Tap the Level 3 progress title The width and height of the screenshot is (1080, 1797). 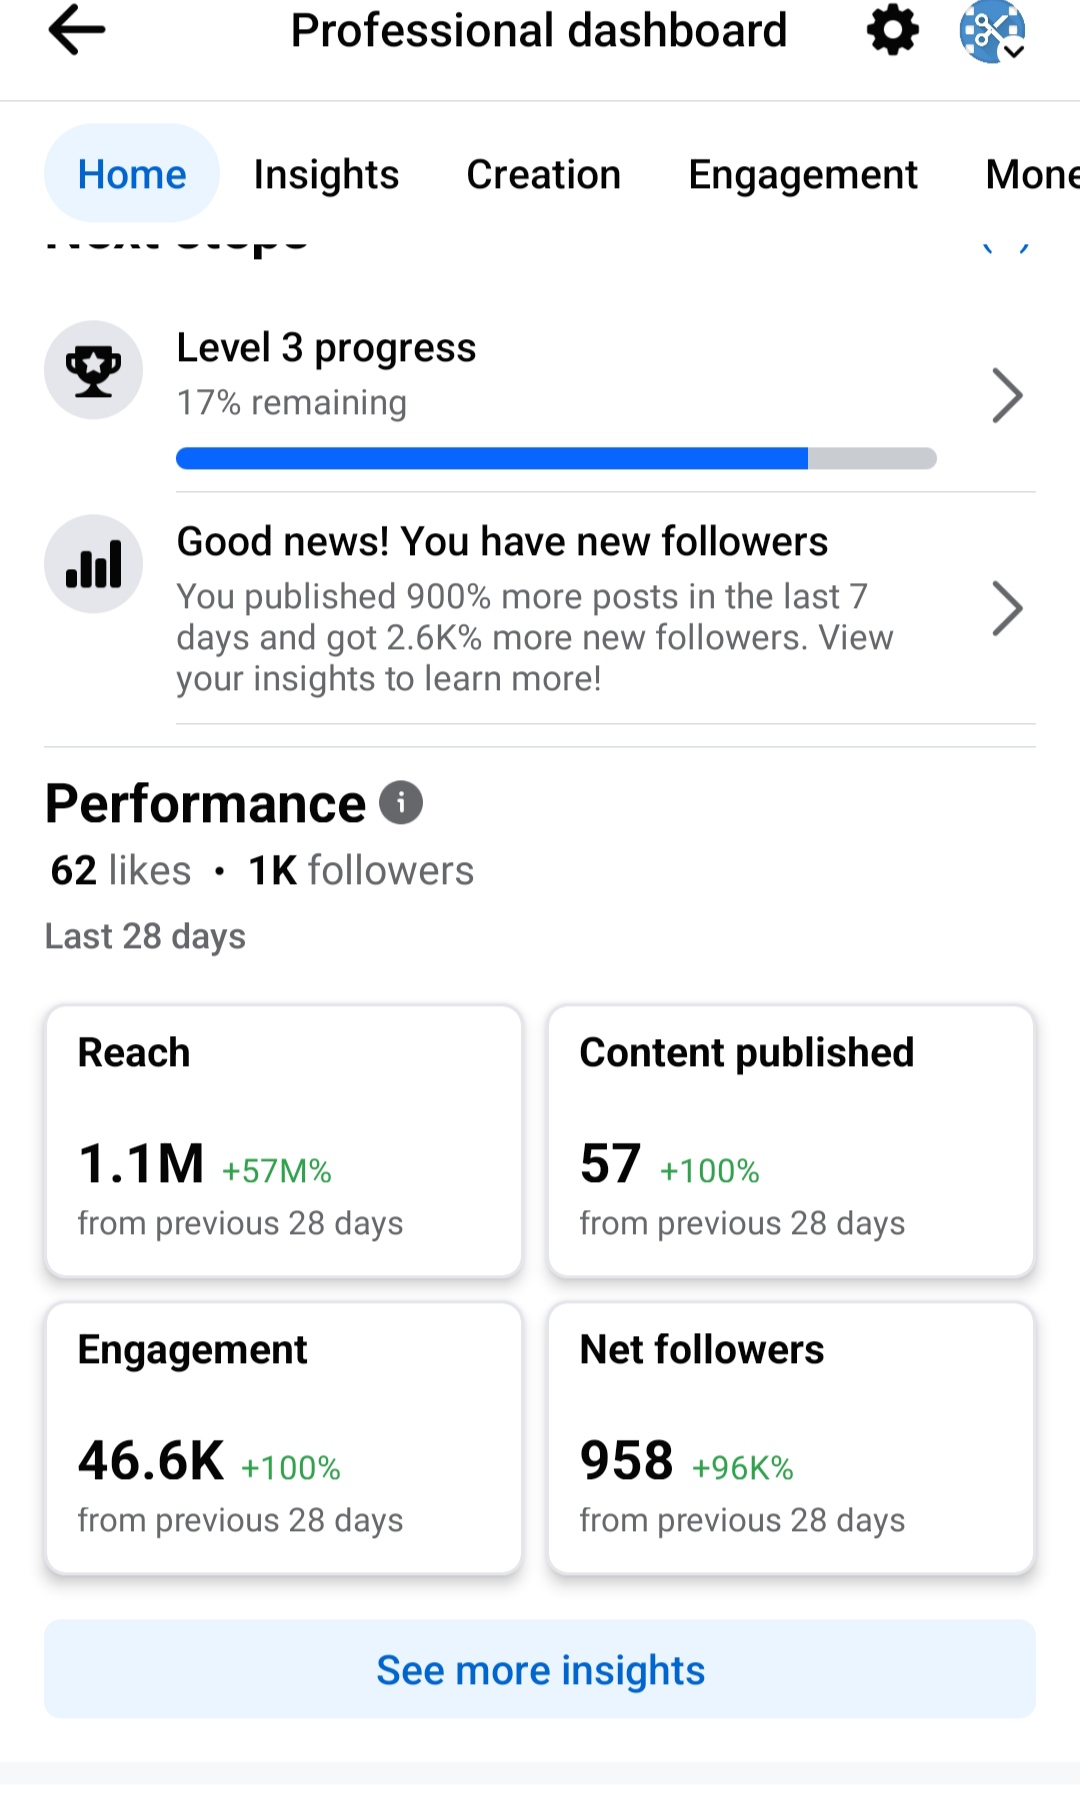[326, 348]
